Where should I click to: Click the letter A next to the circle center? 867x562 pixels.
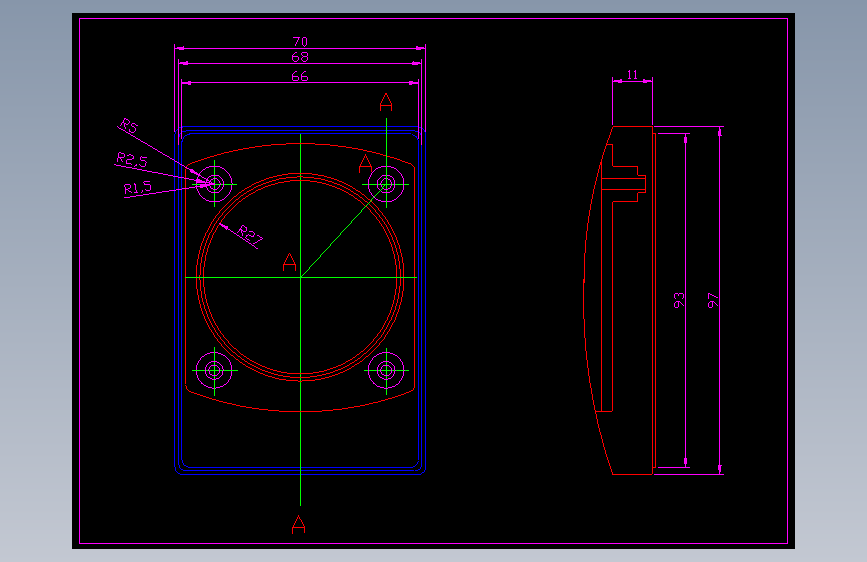[x=289, y=262]
